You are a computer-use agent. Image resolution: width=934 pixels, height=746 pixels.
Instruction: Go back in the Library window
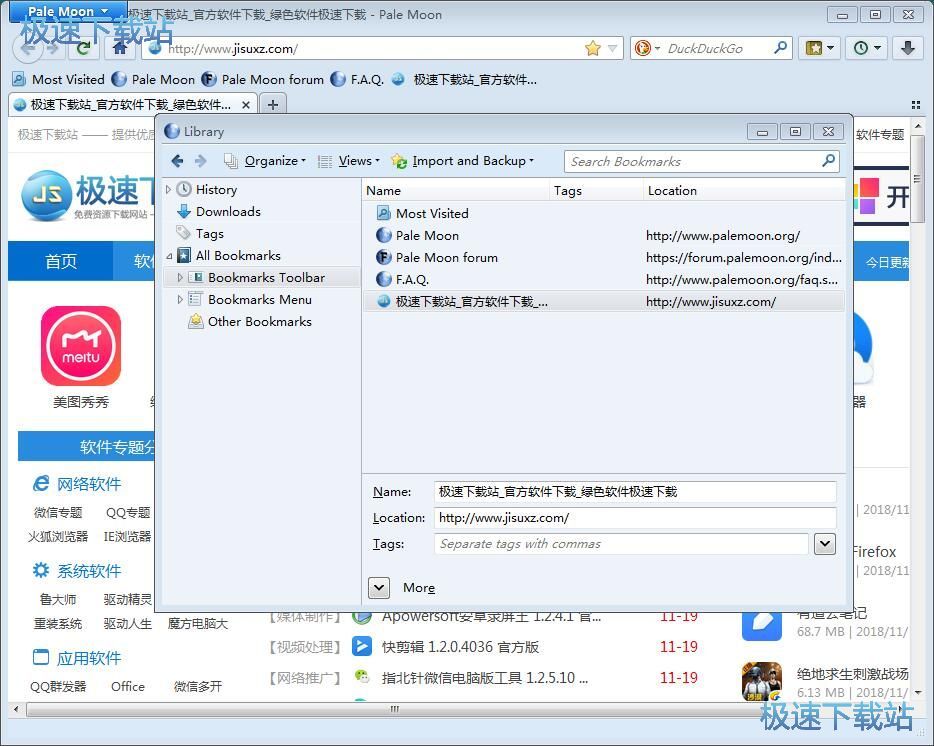tap(177, 161)
